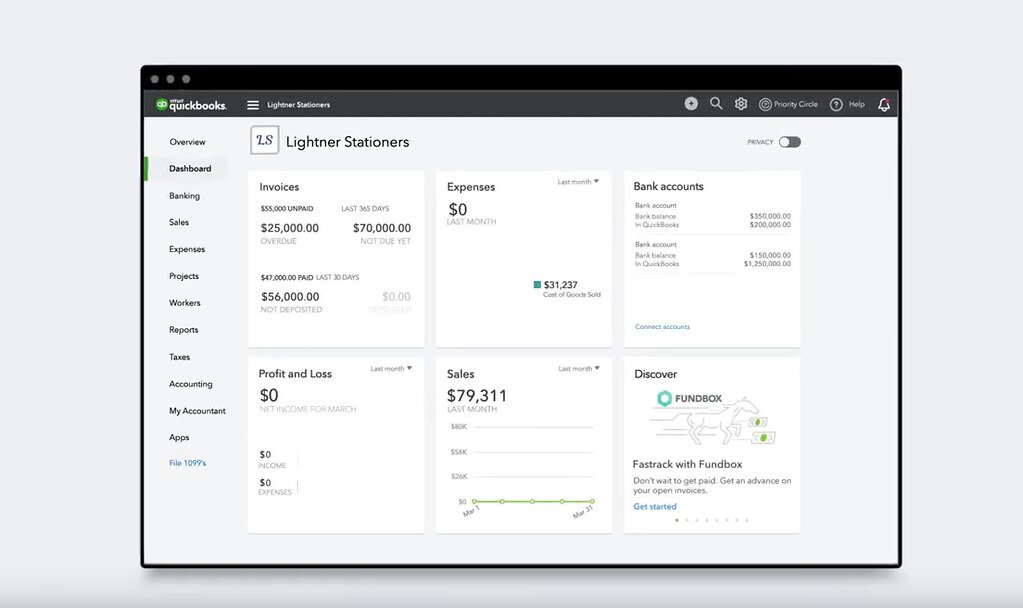The height and width of the screenshot is (608, 1023).
Task: Click the Mar 1 point on the Sales chart
Action: [x=474, y=502]
